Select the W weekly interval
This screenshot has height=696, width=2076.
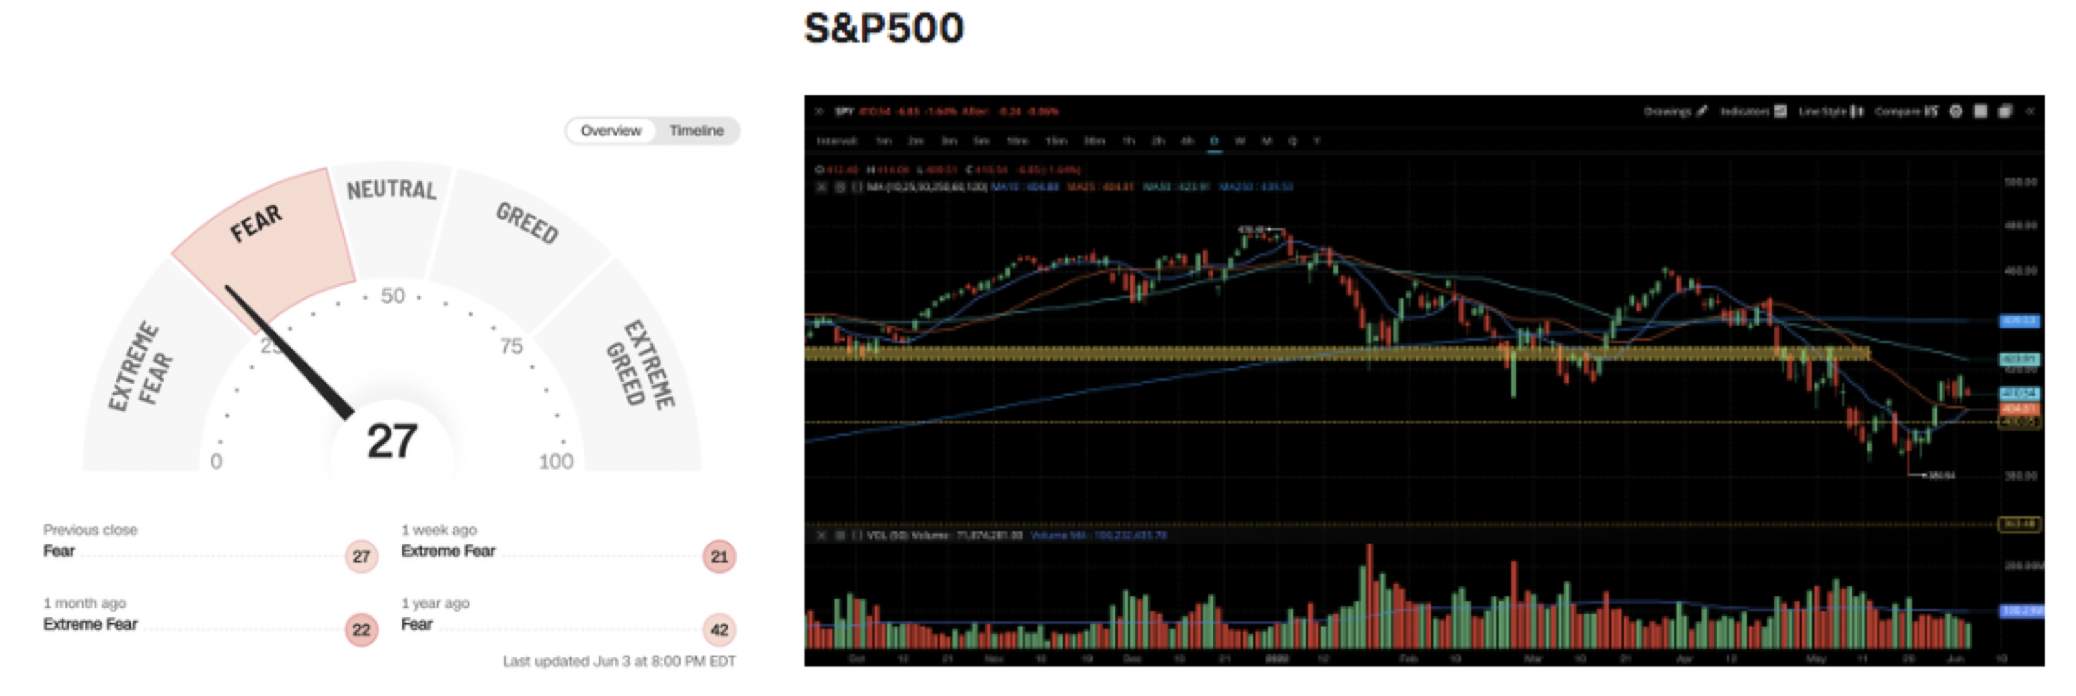[1240, 141]
